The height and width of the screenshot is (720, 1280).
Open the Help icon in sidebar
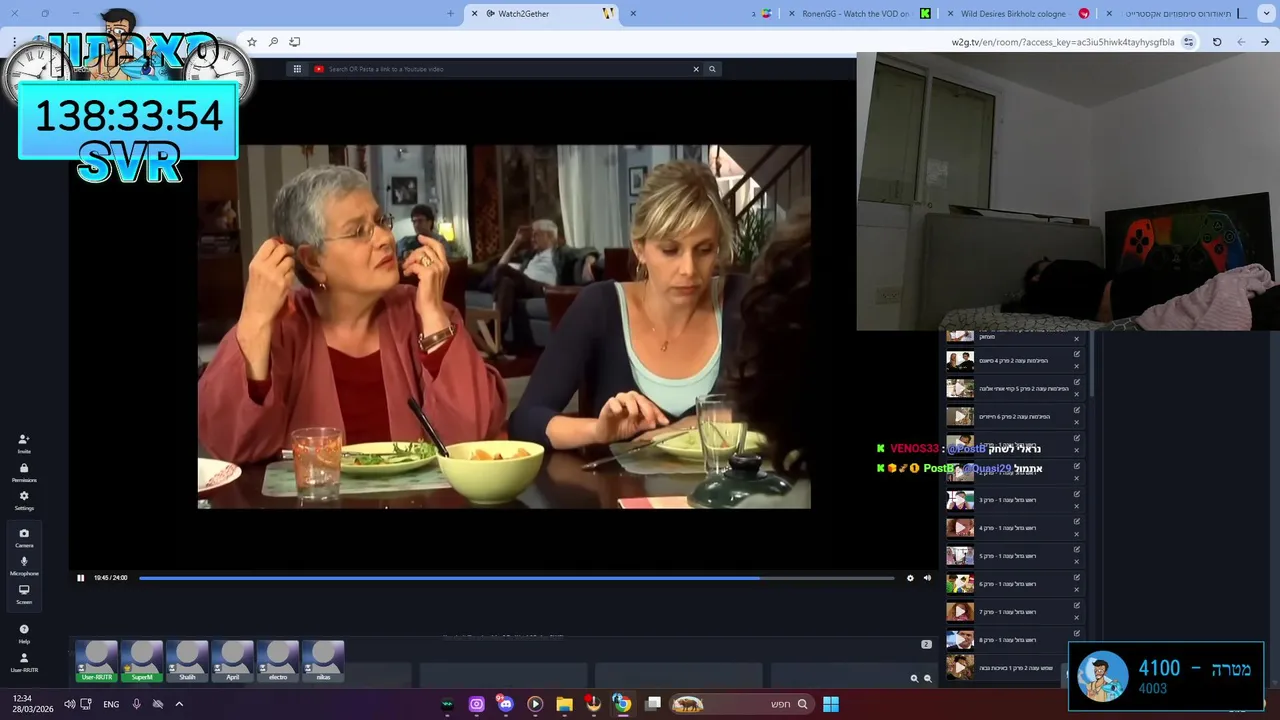tap(24, 633)
